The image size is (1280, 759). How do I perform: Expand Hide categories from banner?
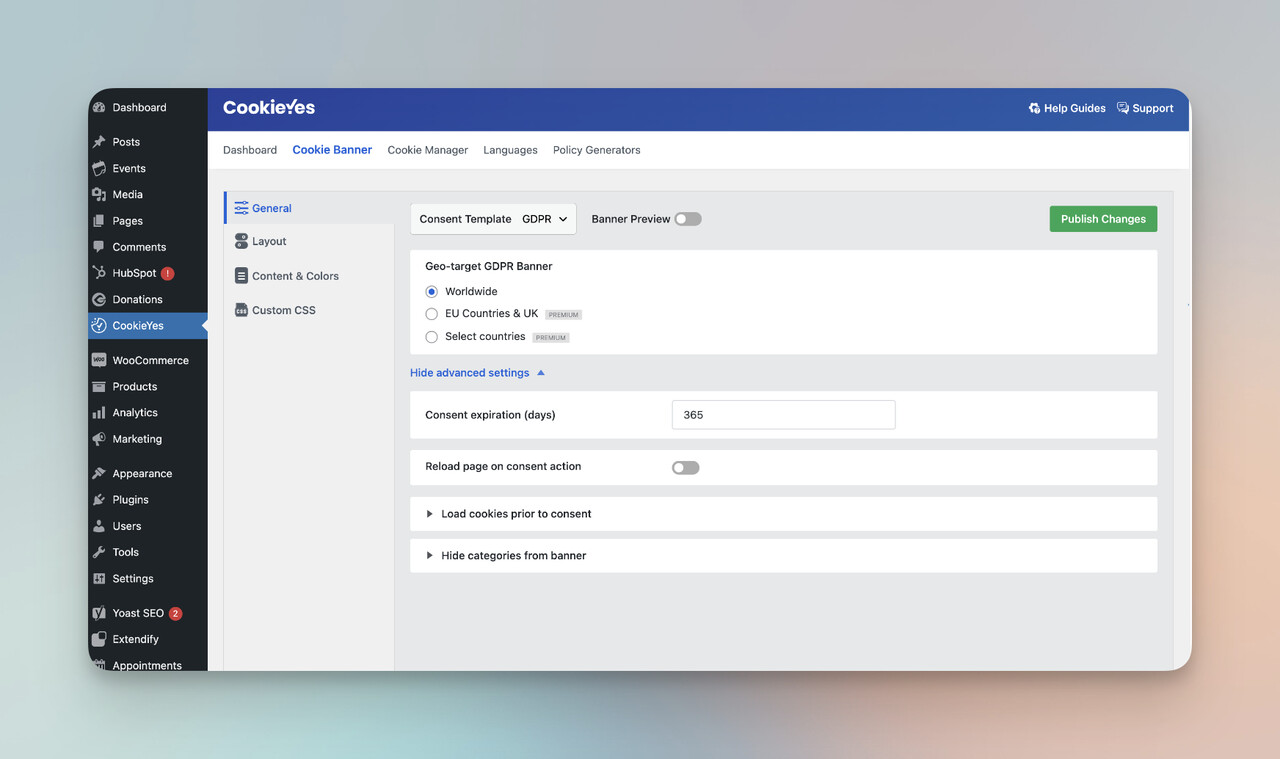pyautogui.click(x=784, y=556)
